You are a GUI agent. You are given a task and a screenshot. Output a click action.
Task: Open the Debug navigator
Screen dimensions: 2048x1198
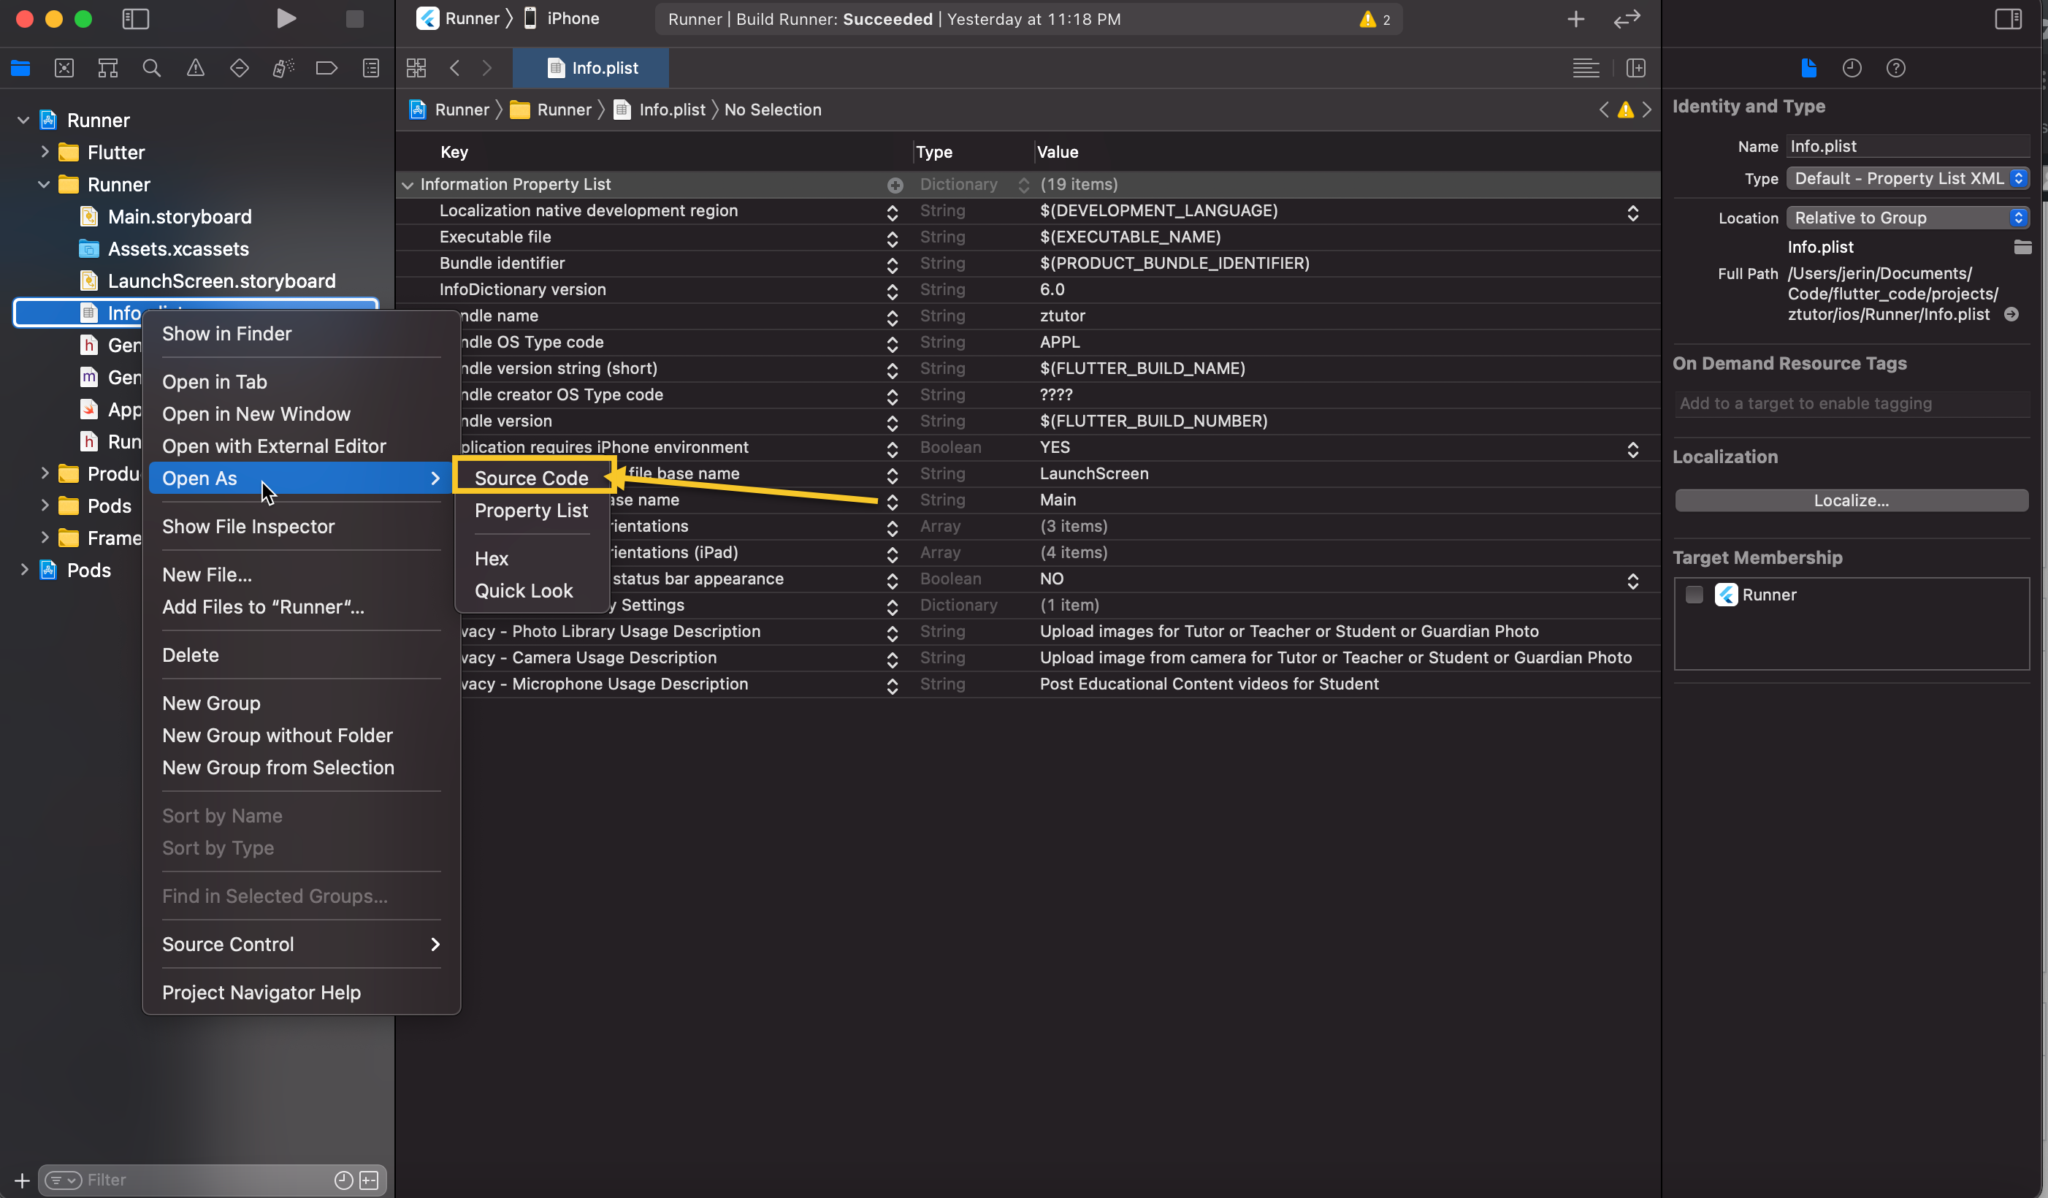[x=283, y=68]
